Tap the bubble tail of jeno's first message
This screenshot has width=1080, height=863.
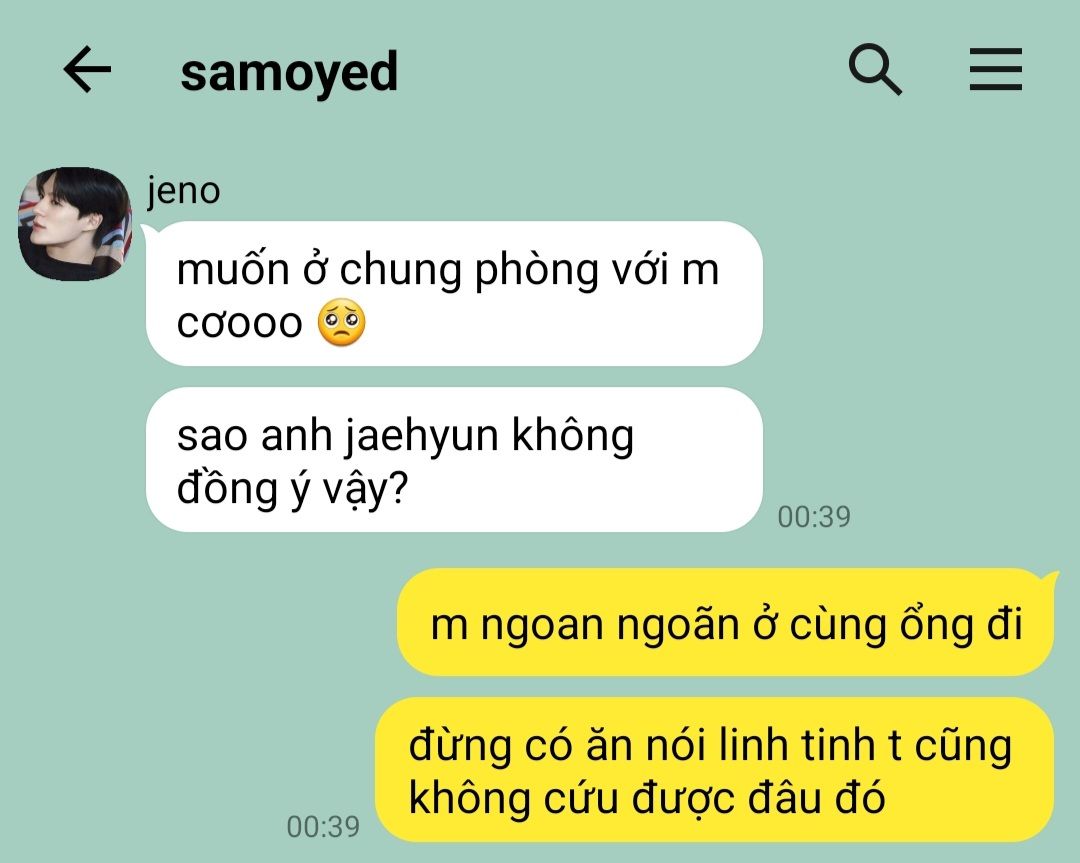(149, 231)
